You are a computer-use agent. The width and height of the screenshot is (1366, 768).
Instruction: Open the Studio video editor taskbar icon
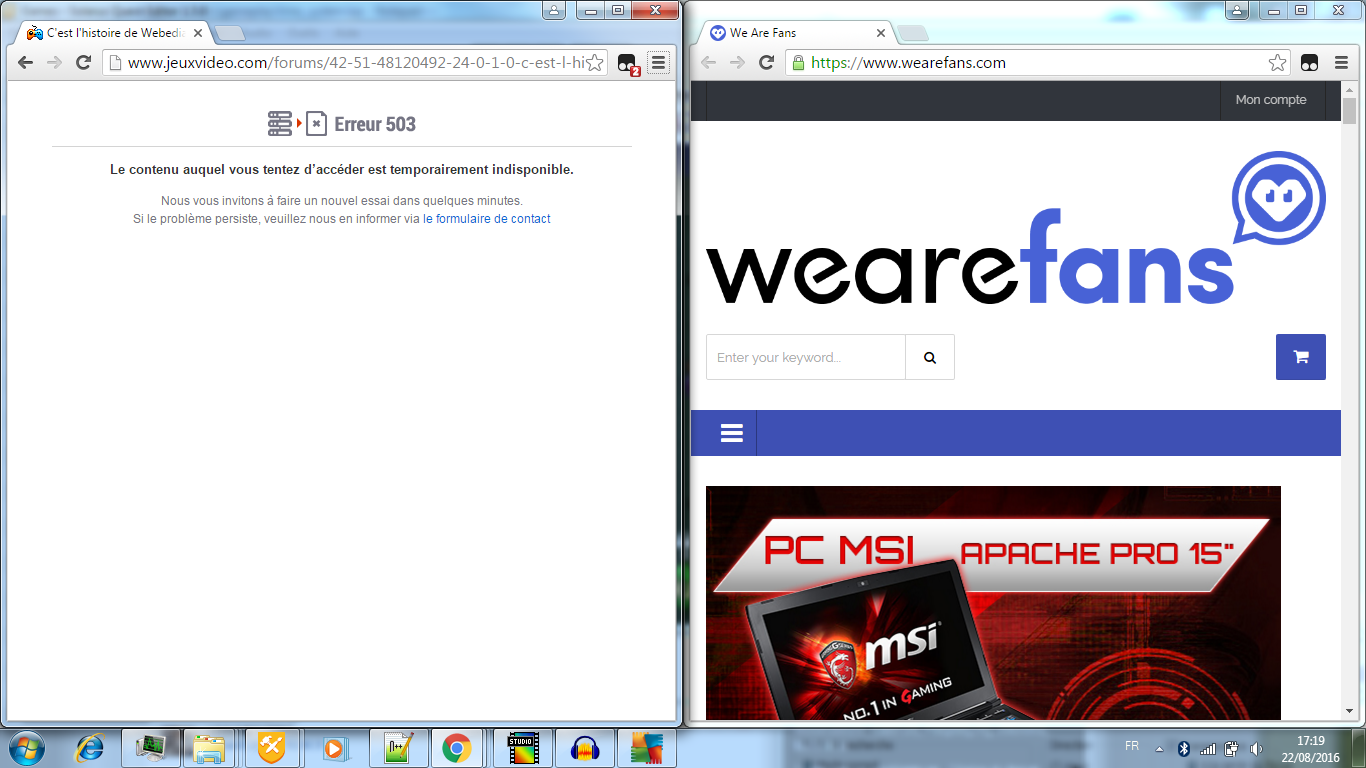522,748
